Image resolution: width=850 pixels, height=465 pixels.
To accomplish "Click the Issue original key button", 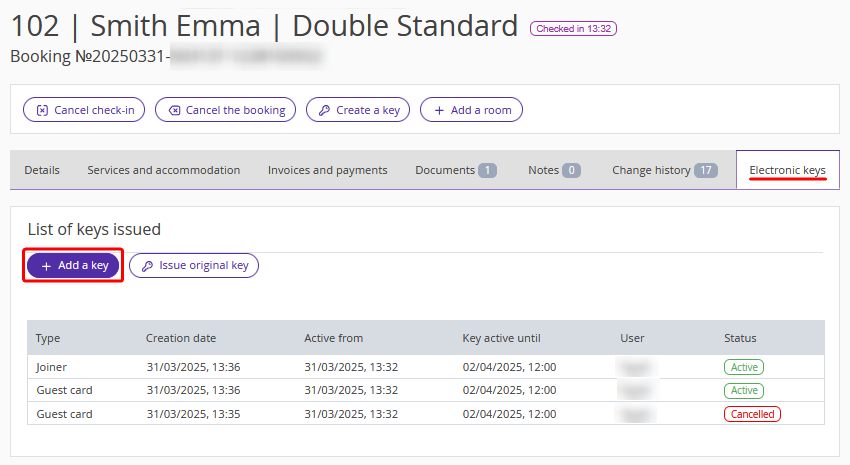I will point(194,265).
